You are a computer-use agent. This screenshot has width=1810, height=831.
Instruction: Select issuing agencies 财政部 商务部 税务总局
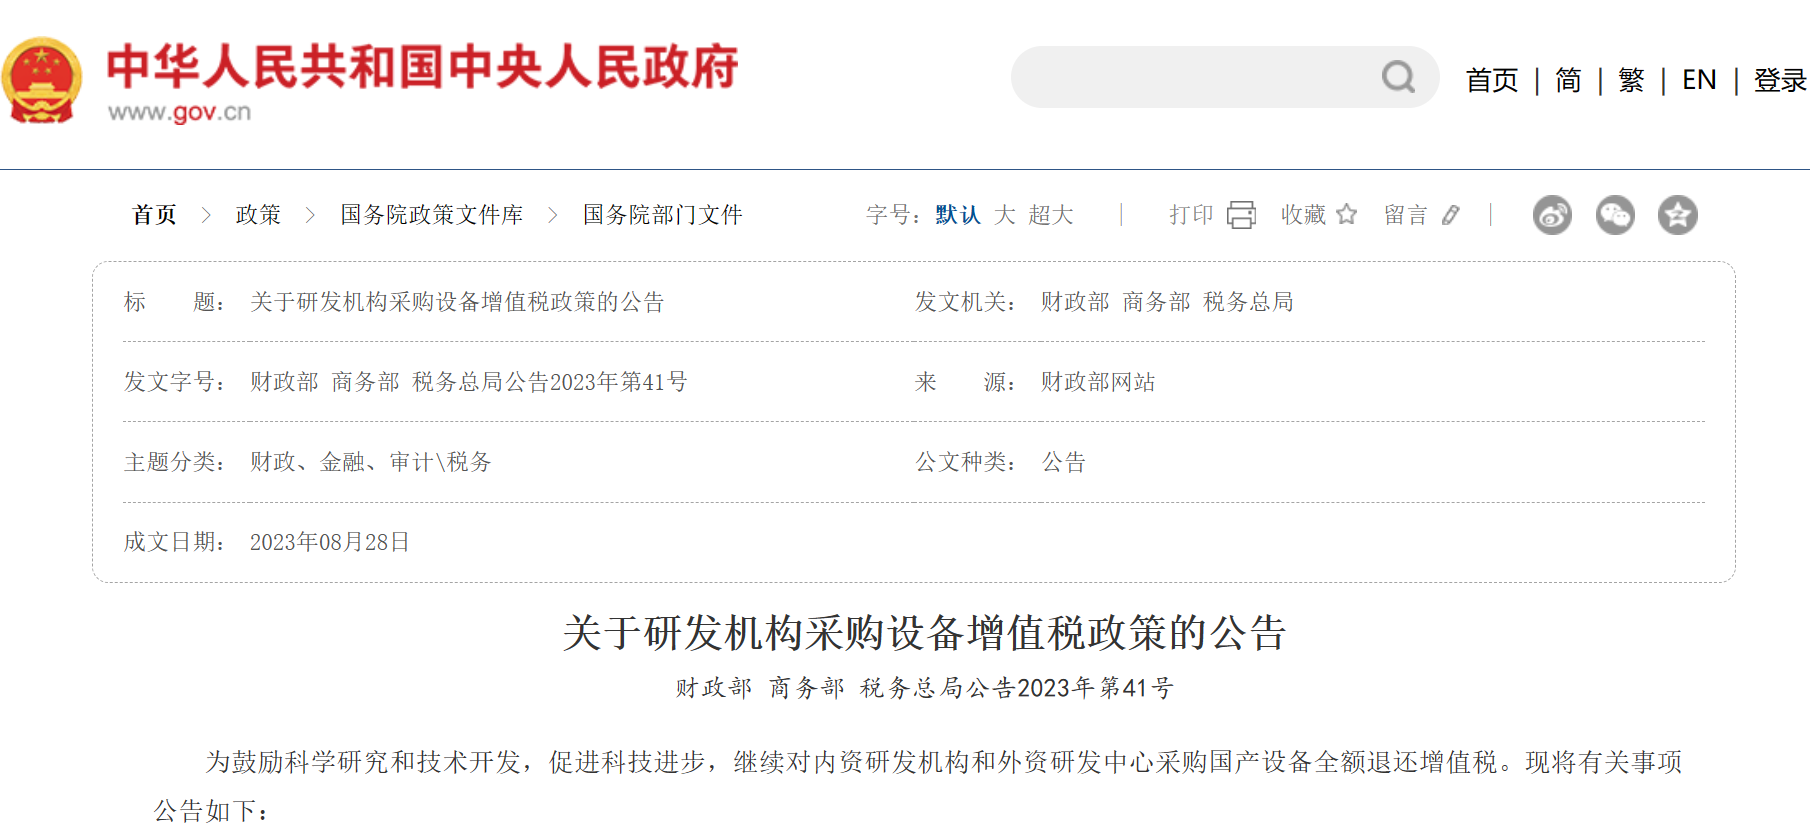point(1167,302)
